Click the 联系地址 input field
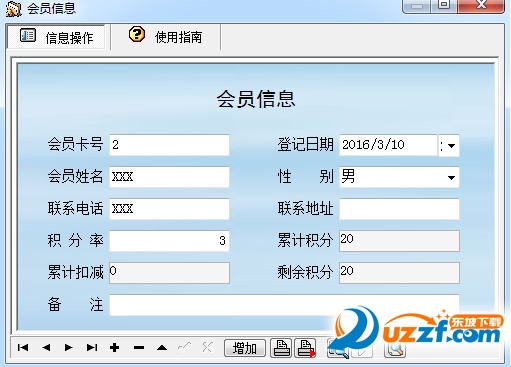Image resolution: width=511 pixels, height=367 pixels. (x=399, y=209)
